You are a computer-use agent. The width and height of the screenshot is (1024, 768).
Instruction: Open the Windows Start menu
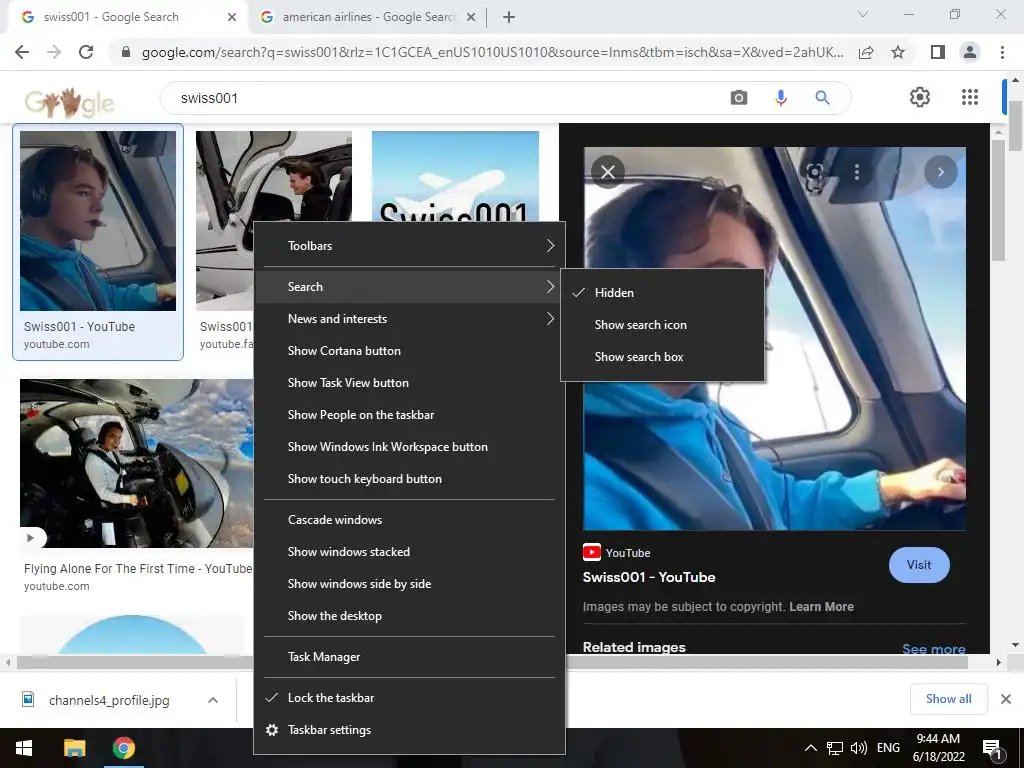coord(24,748)
